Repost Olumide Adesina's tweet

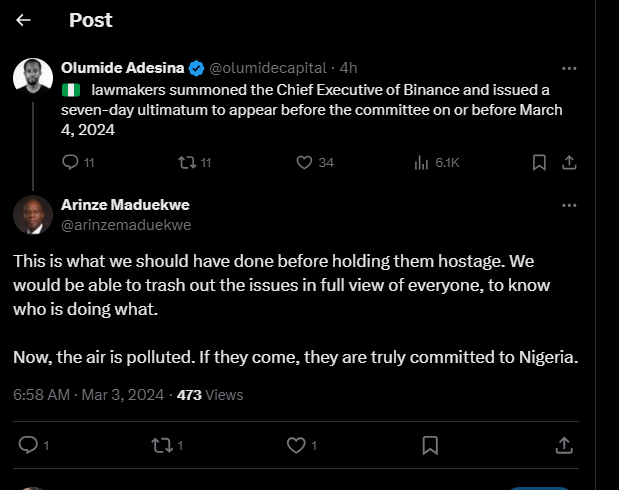pyautogui.click(x=186, y=162)
